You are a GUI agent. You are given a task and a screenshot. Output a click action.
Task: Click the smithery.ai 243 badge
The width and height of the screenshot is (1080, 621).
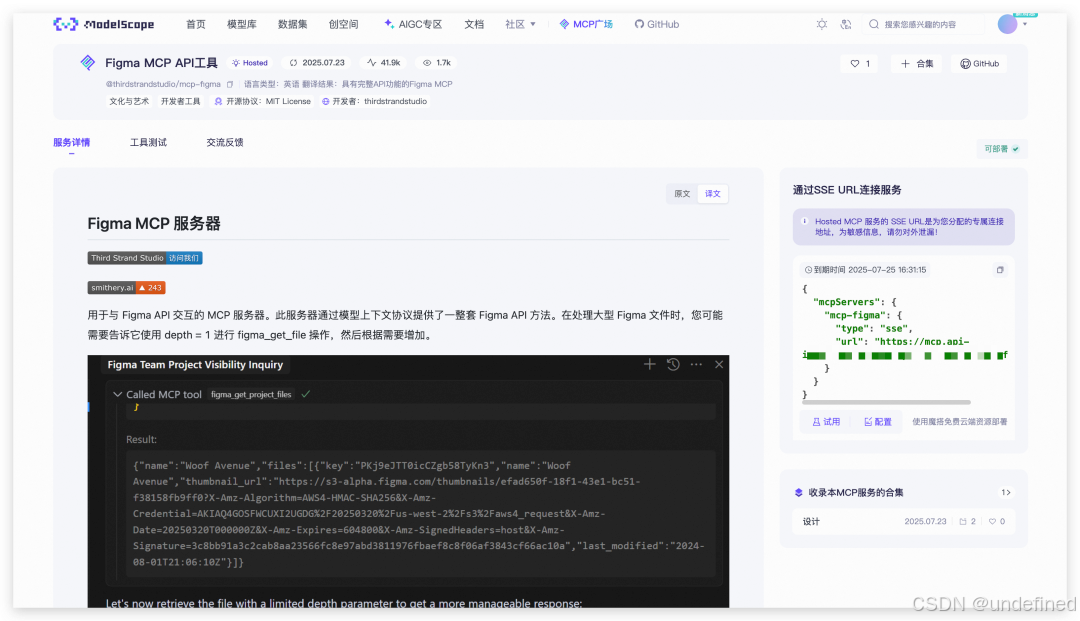127,288
